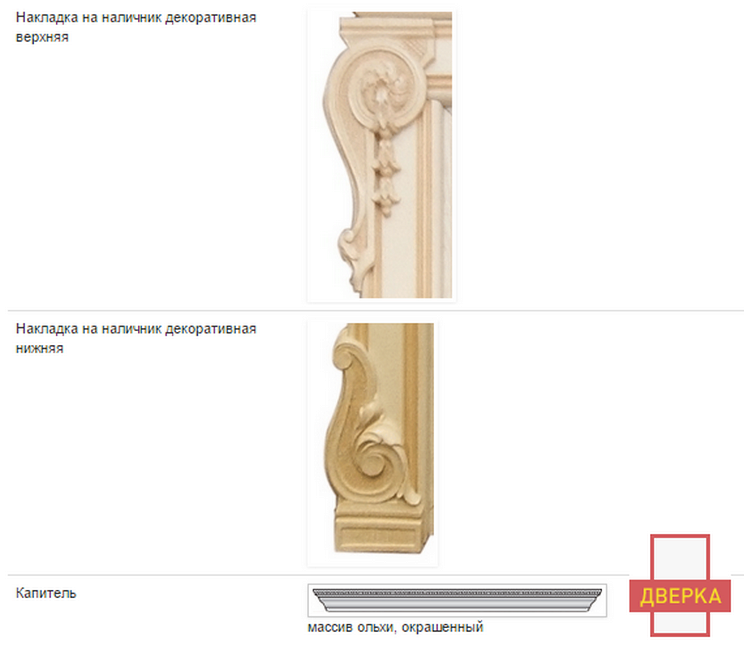The height and width of the screenshot is (650, 744).
Task: Click the hanging bellflower carving below the rosette
Action: coord(383,166)
